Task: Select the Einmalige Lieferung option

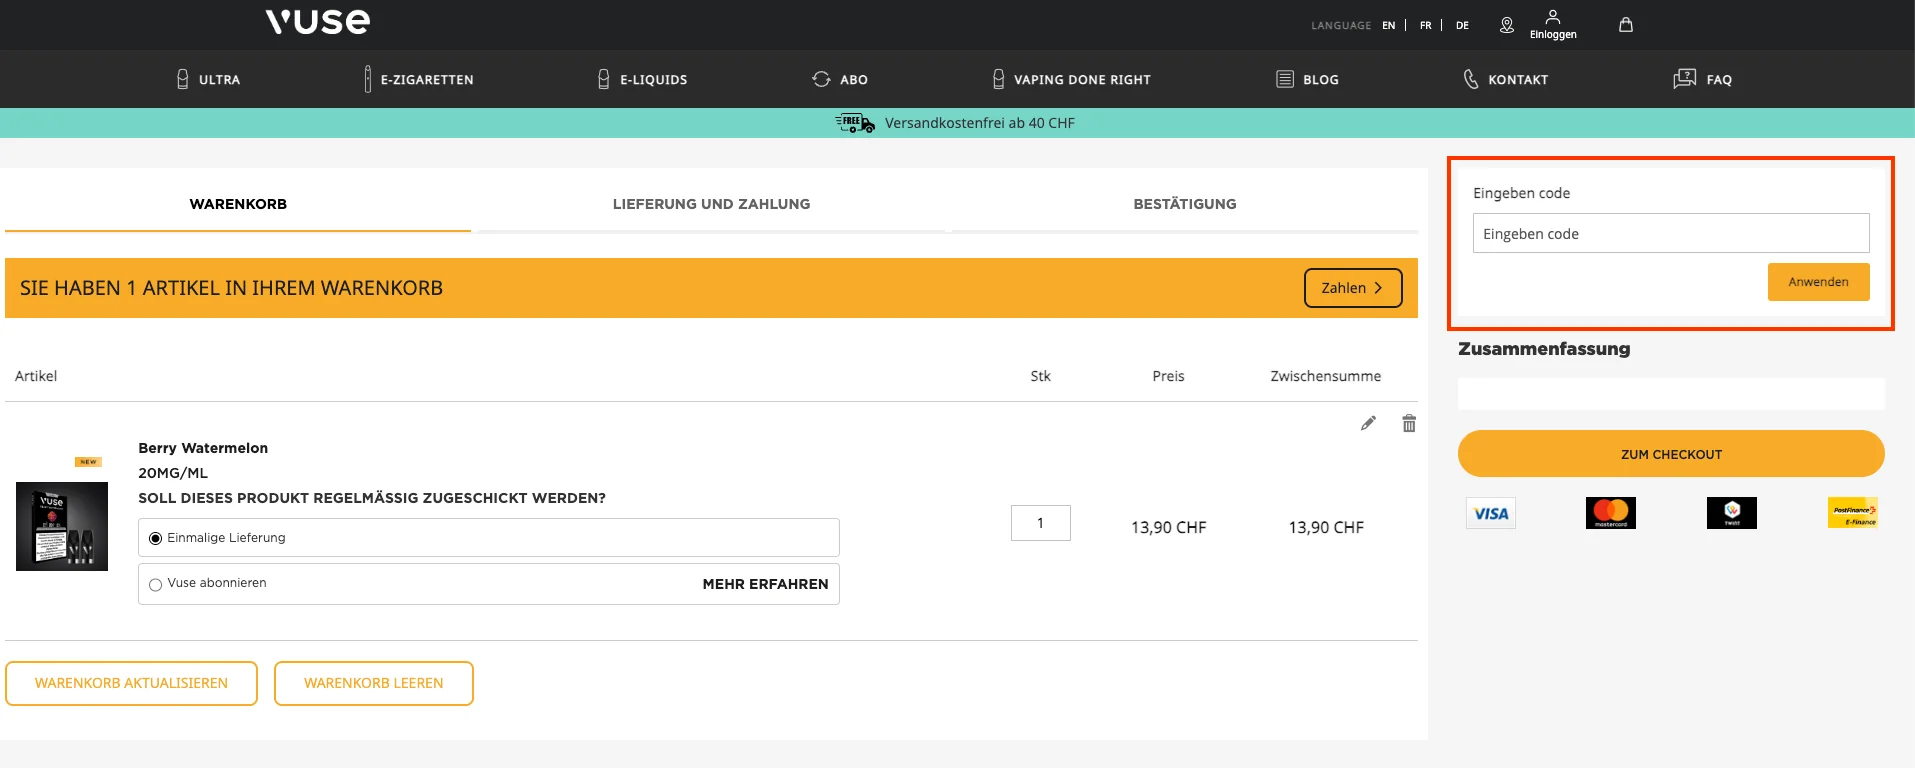Action: coord(155,538)
